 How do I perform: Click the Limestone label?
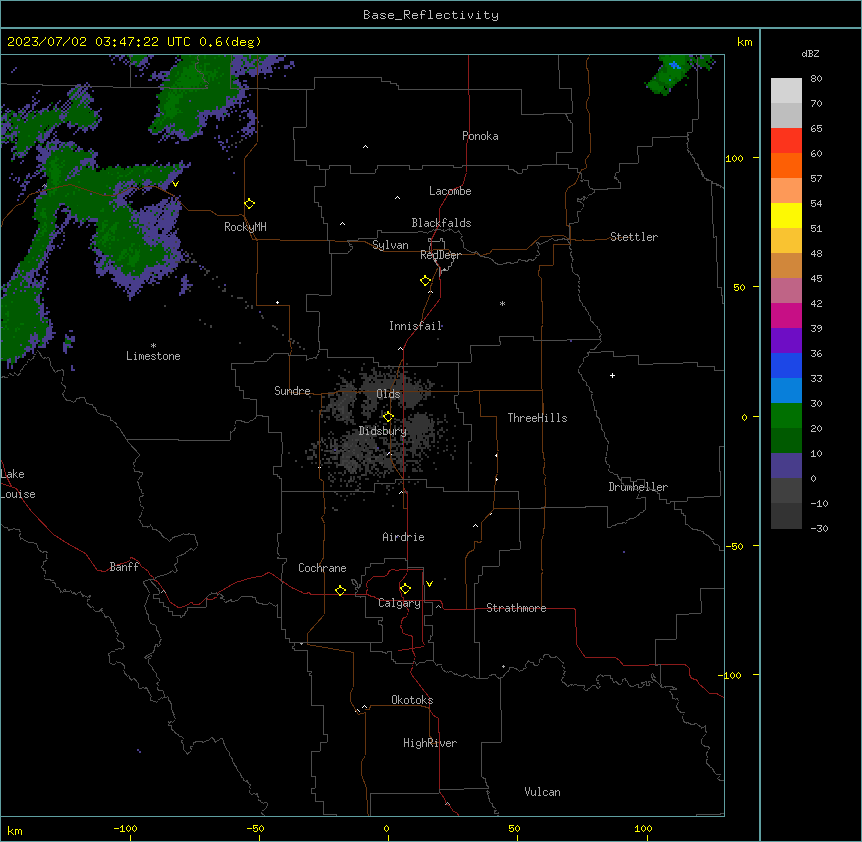click(x=153, y=356)
